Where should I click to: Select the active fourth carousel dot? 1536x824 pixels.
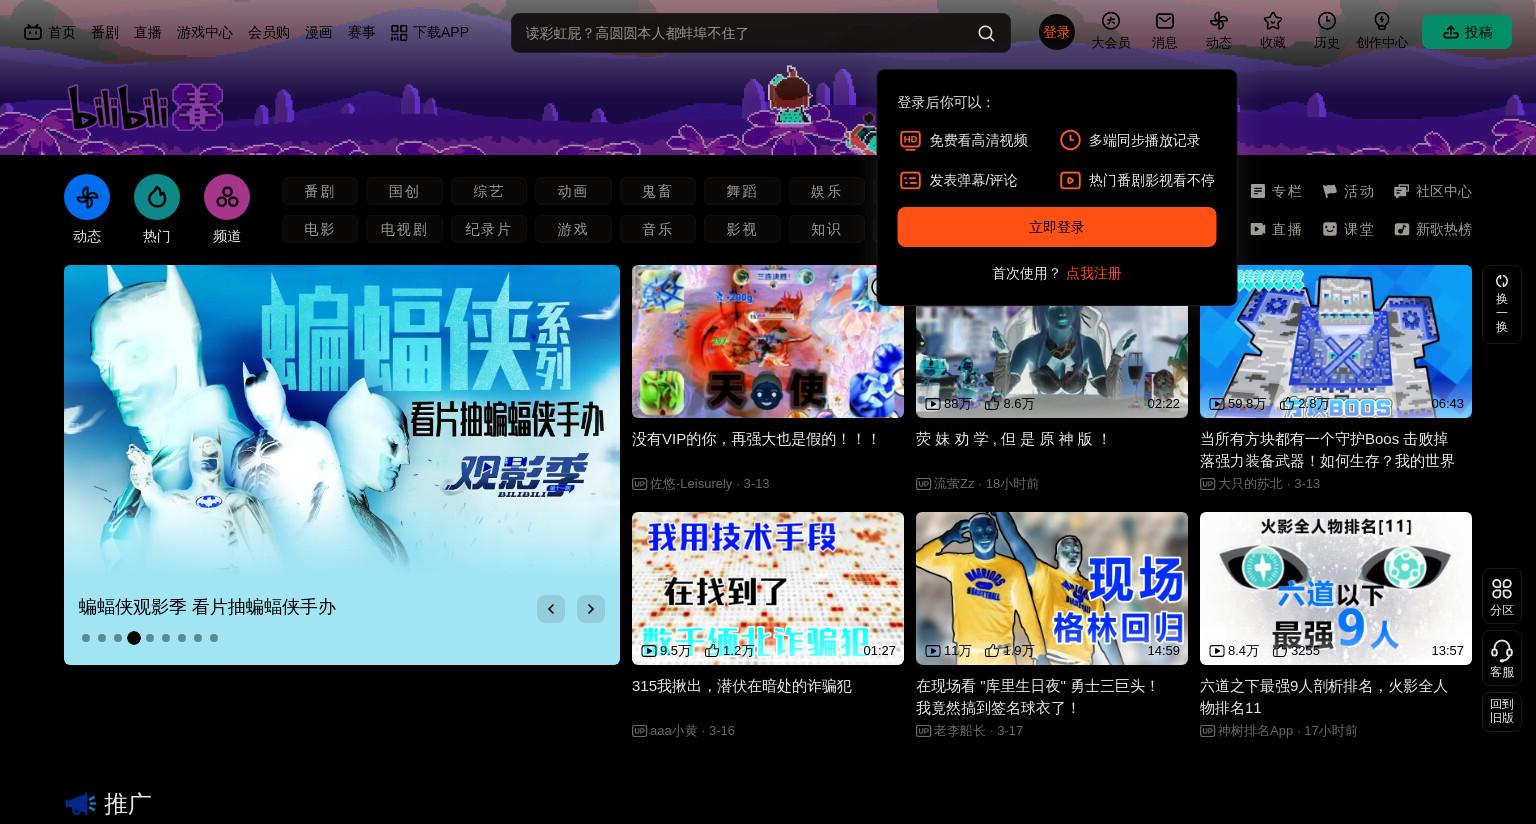134,638
